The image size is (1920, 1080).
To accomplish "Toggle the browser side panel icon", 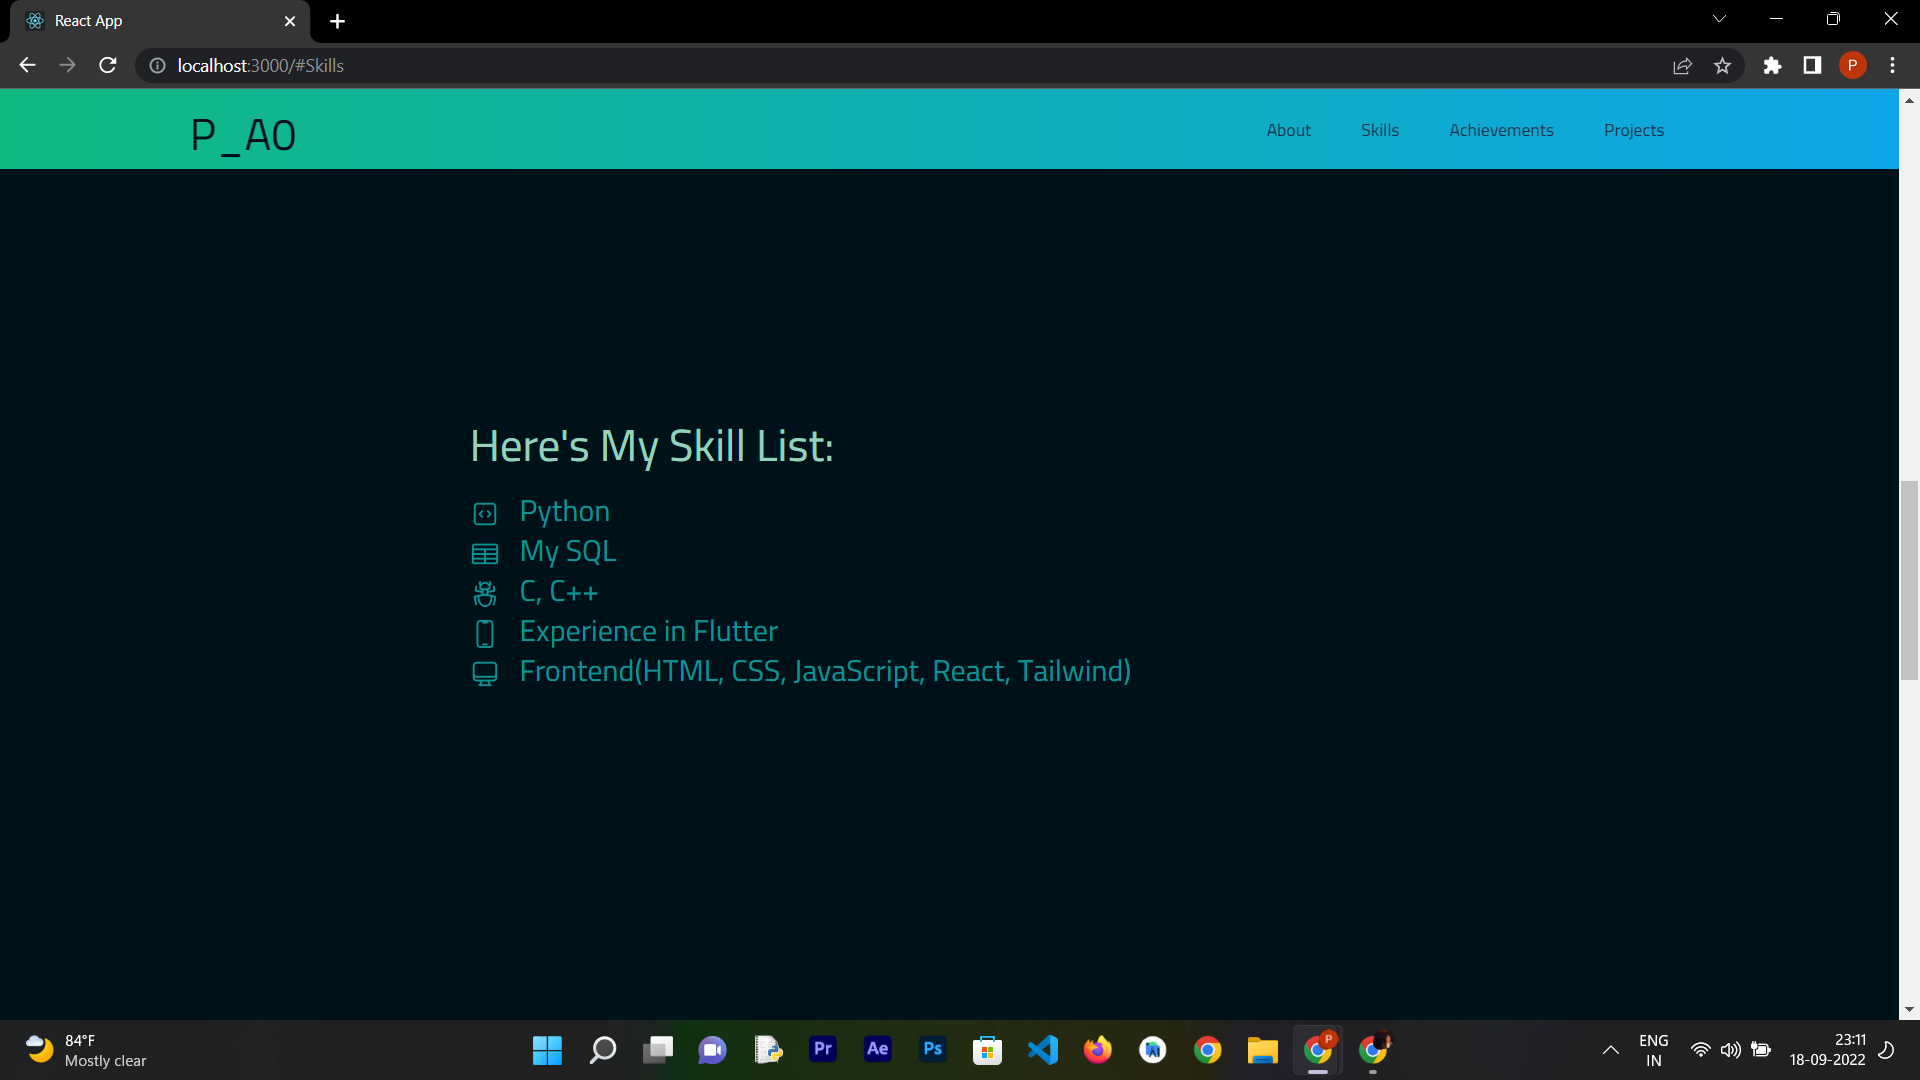I will tap(1812, 65).
